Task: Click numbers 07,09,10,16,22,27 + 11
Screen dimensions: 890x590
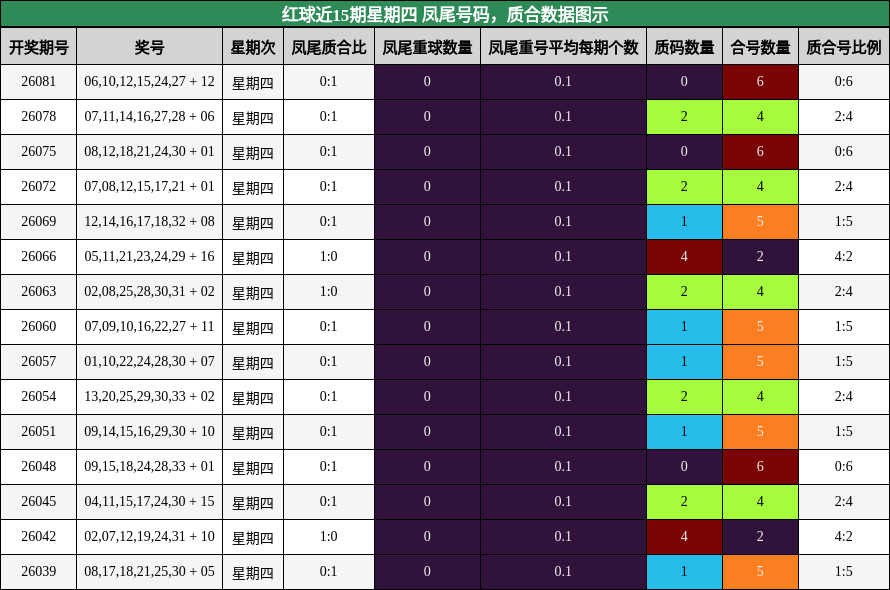Action: (x=149, y=327)
